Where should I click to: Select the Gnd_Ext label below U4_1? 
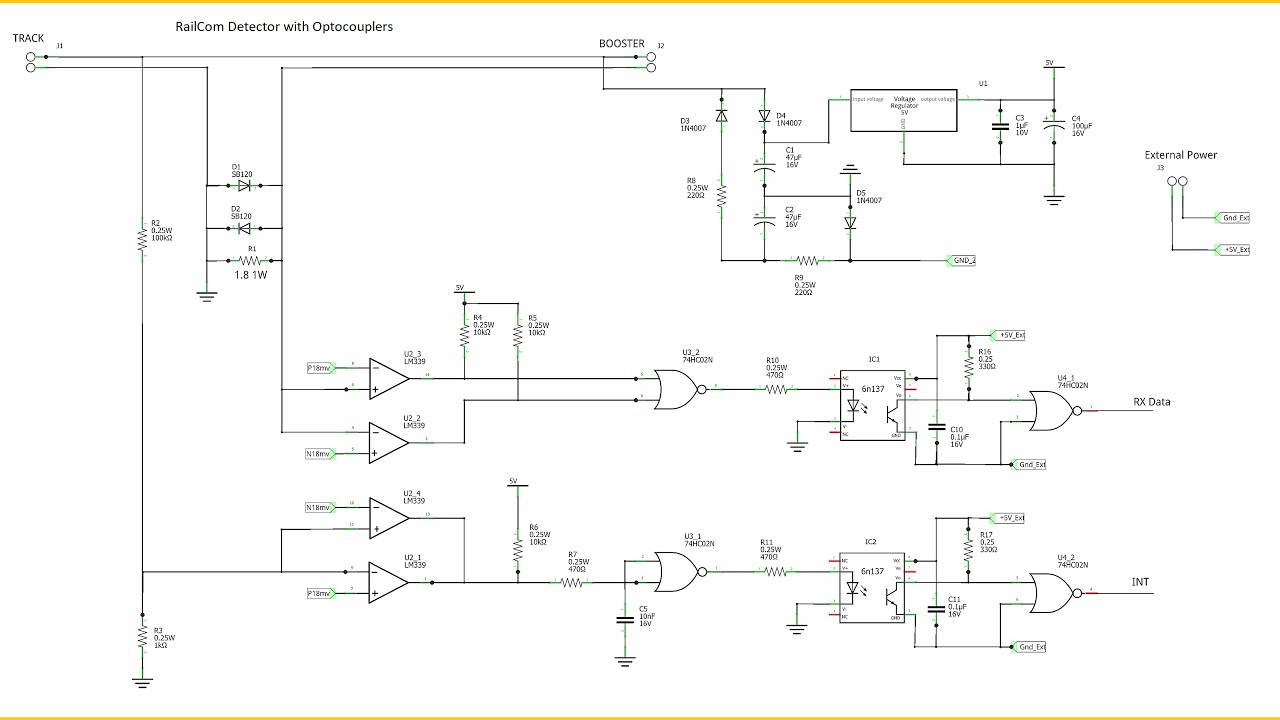pos(1027,464)
